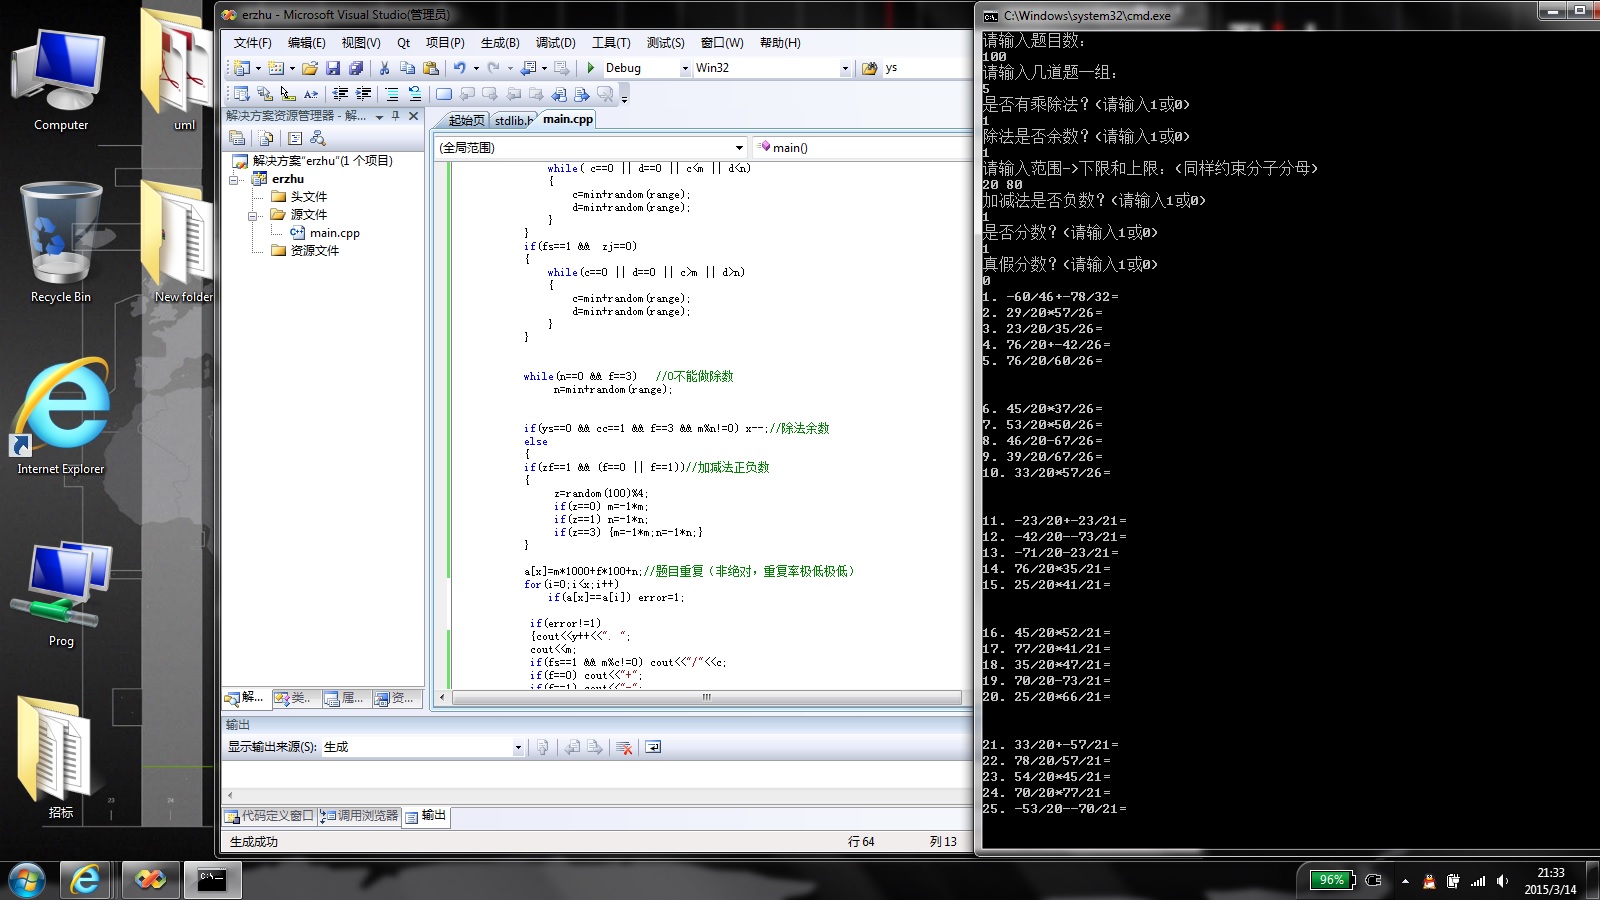The image size is (1600, 900).
Task: Open the Win32 platform dropdown
Action: 845,68
